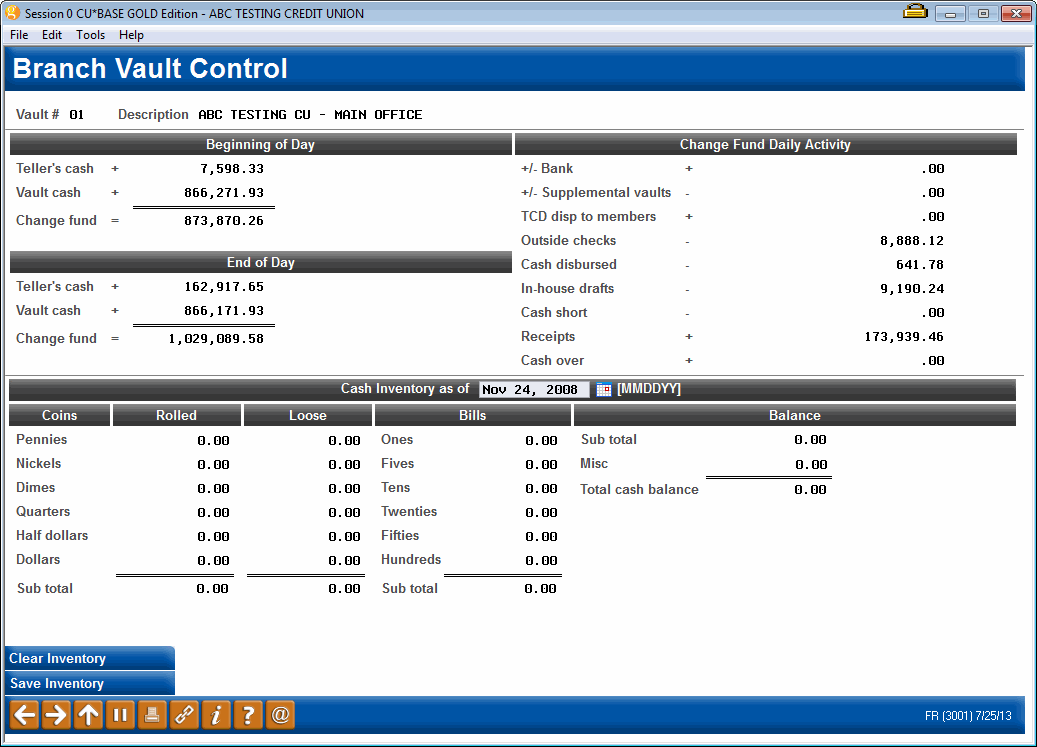Open the Help menu
The height and width of the screenshot is (747, 1037).
pos(131,34)
